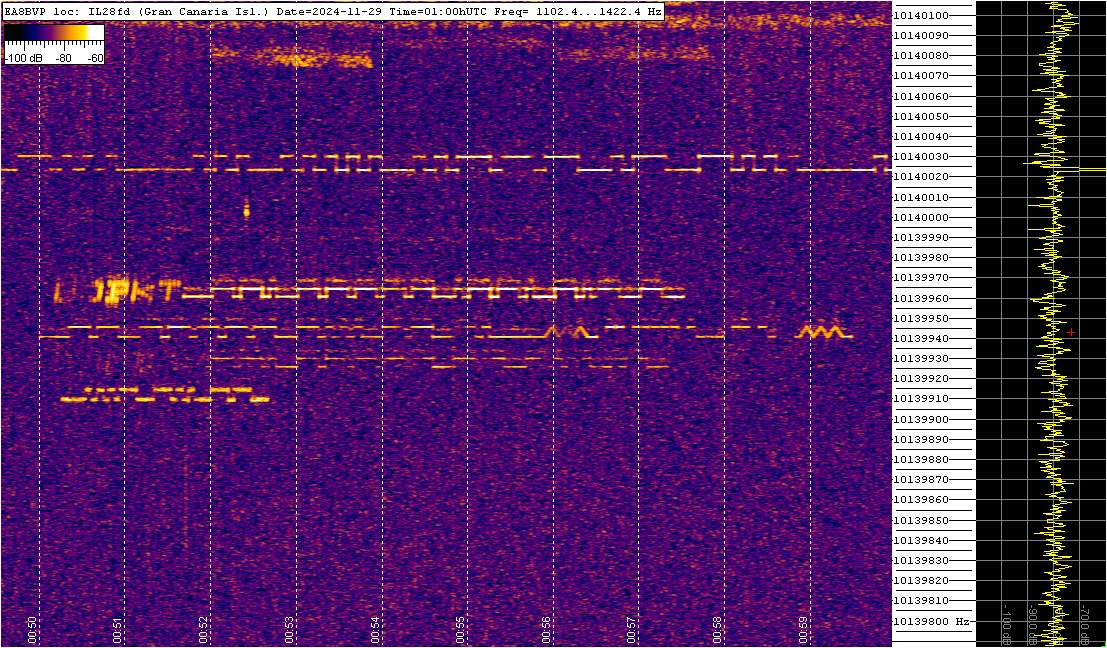
Task: Click the -60 color scale label
Action: coord(95,59)
